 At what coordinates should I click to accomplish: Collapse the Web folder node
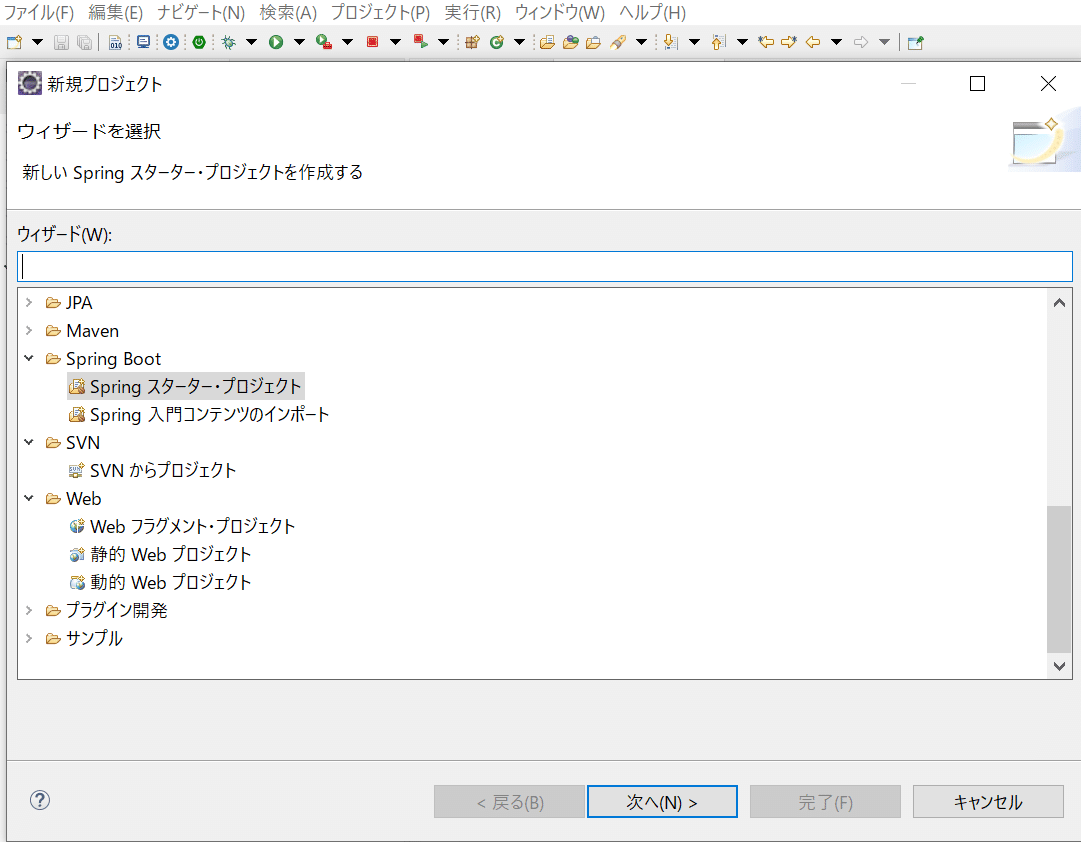coord(29,498)
